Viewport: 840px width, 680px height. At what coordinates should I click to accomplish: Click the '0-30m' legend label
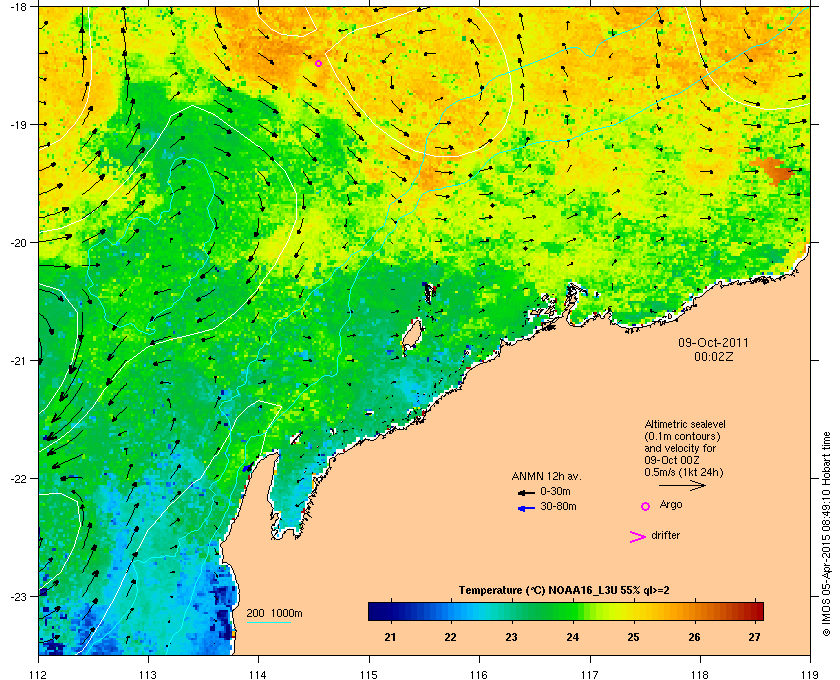(555, 491)
